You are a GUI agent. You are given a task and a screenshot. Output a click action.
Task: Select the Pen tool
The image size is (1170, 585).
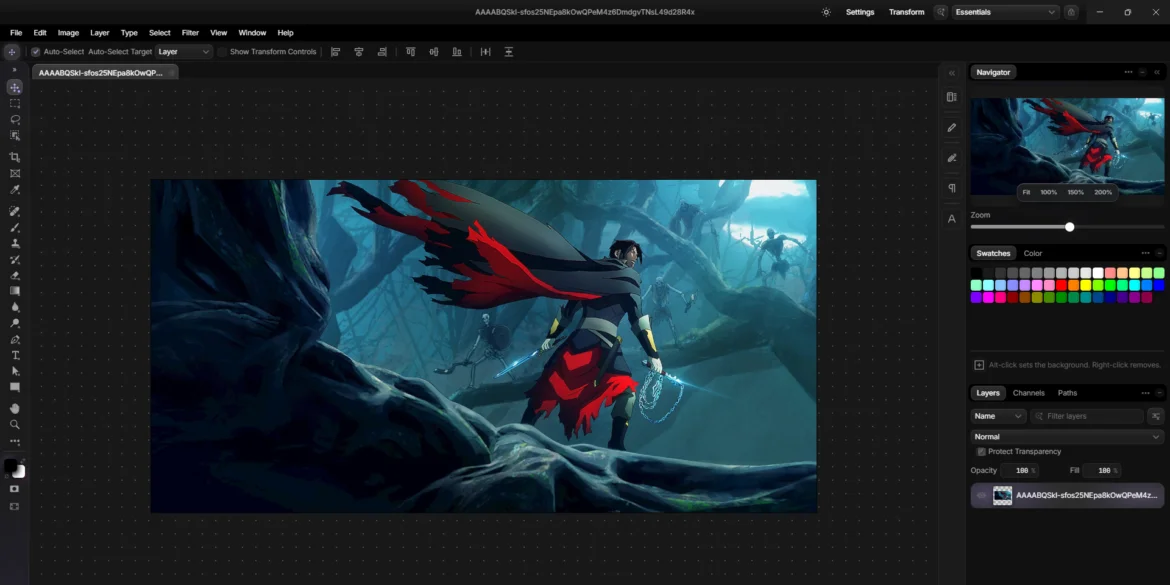14,340
